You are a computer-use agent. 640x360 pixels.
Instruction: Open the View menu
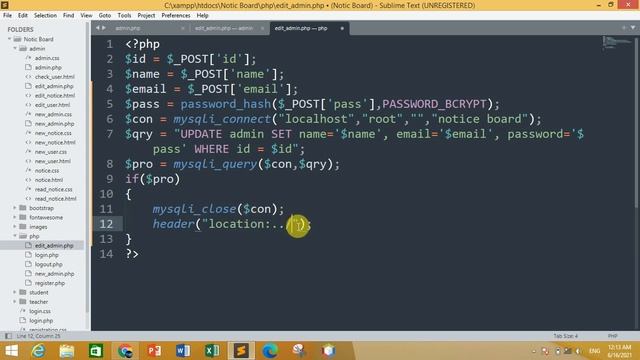click(x=86, y=16)
